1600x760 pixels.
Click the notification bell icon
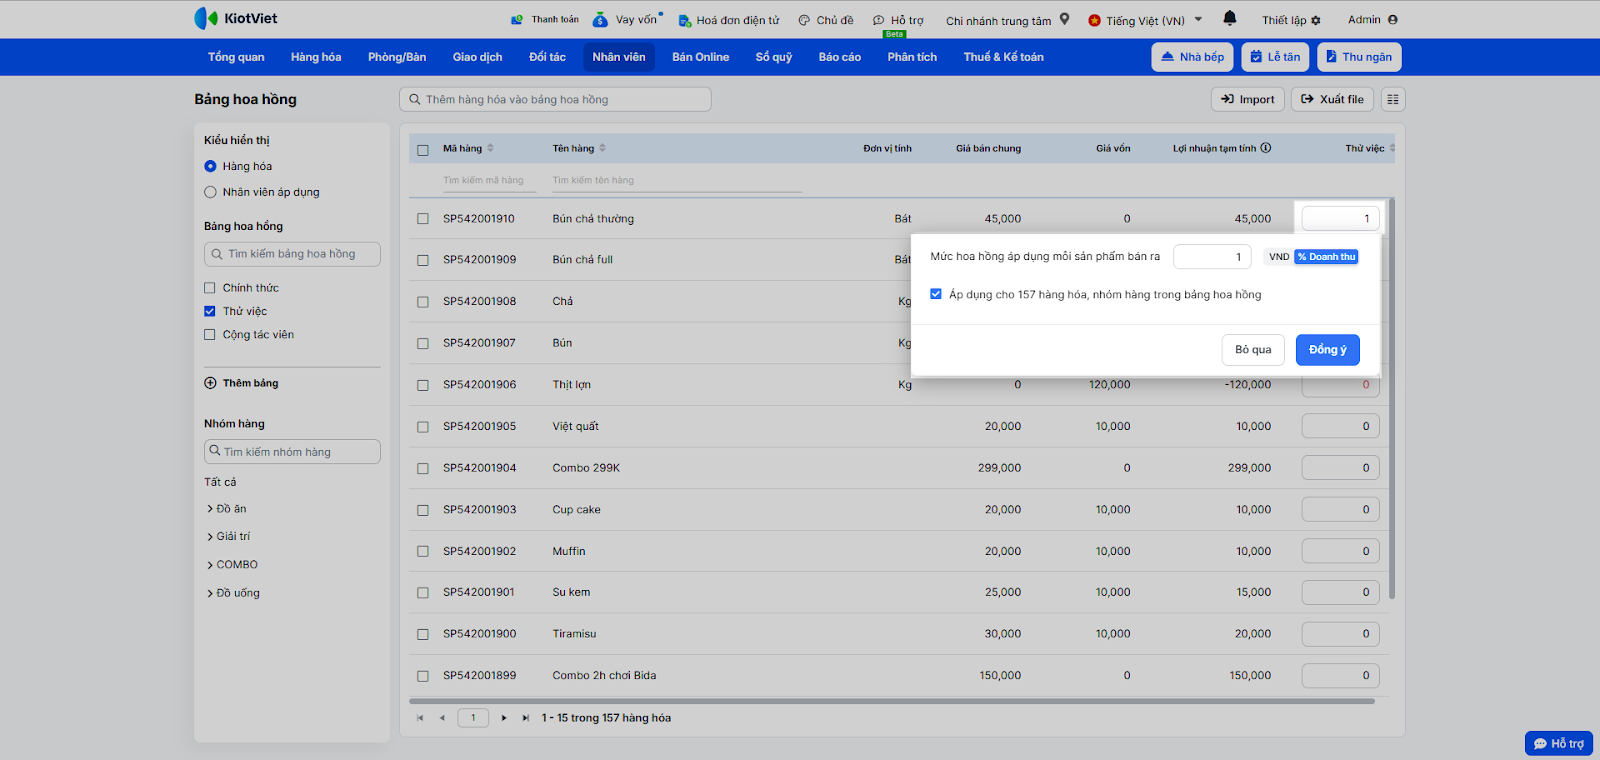point(1230,18)
